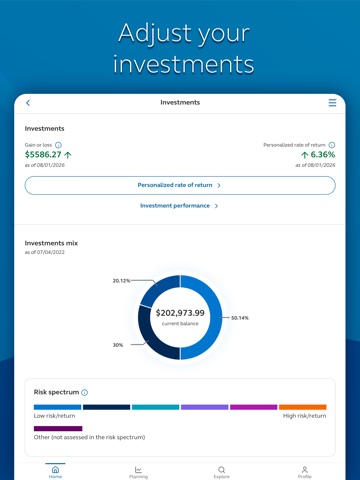
Task: Click the dark purple Other swatch
Action: tap(58, 428)
